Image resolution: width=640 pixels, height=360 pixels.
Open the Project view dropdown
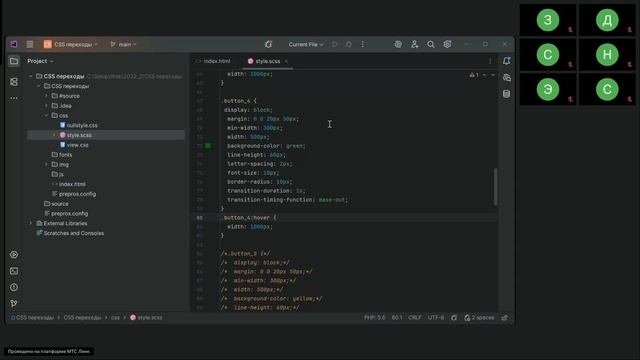40,61
